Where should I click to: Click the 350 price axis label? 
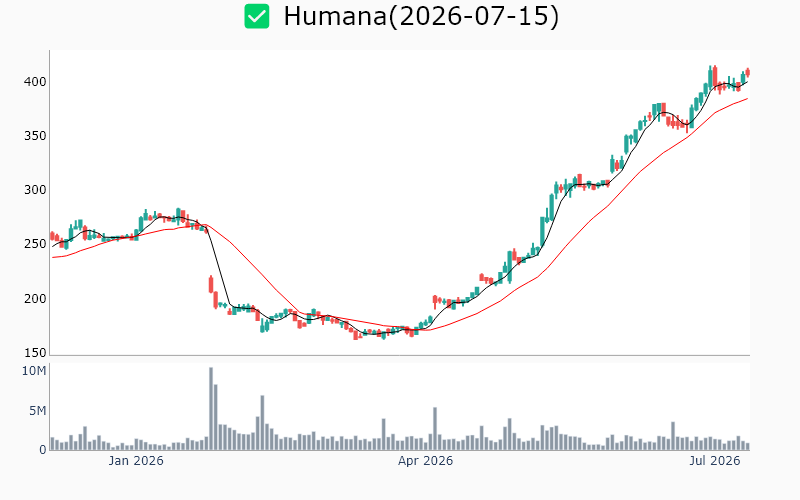[35, 136]
